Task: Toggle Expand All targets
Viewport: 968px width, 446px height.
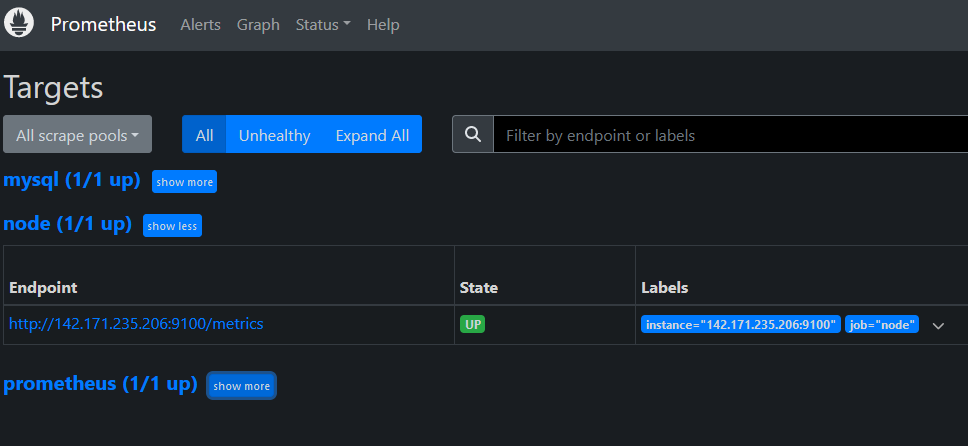Action: coord(372,135)
